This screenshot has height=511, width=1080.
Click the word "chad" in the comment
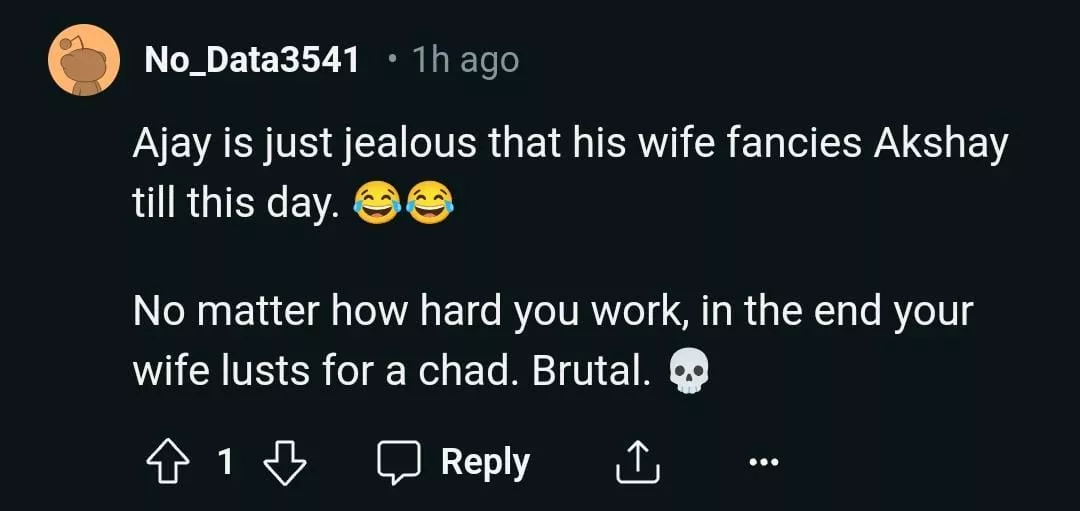coord(468,370)
